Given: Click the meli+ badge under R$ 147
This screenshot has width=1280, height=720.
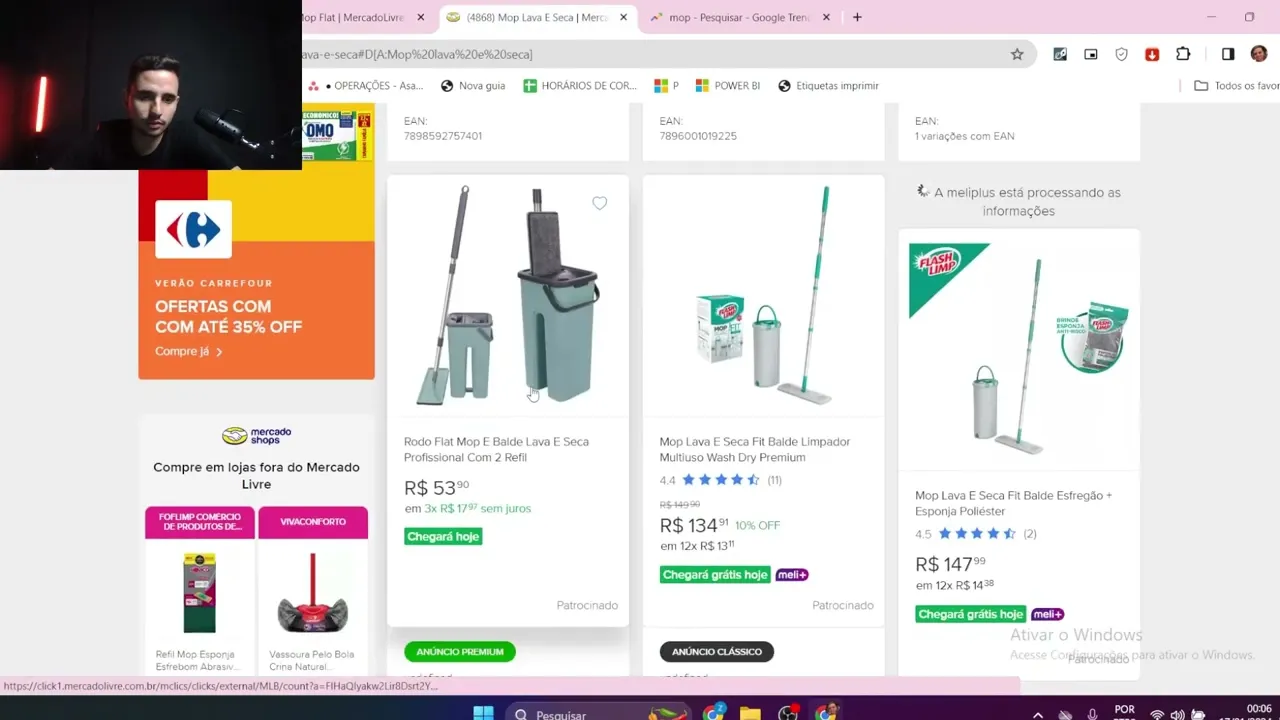Looking at the screenshot, I should click(x=1047, y=614).
